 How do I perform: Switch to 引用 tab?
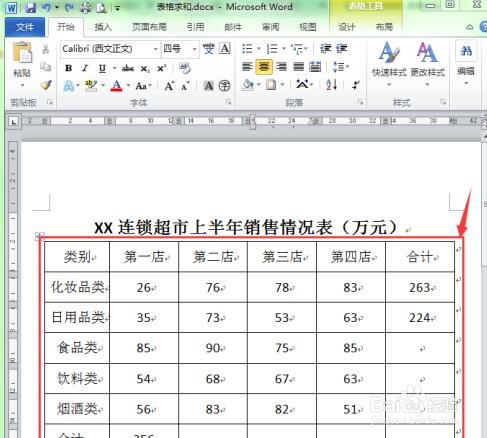[195, 27]
